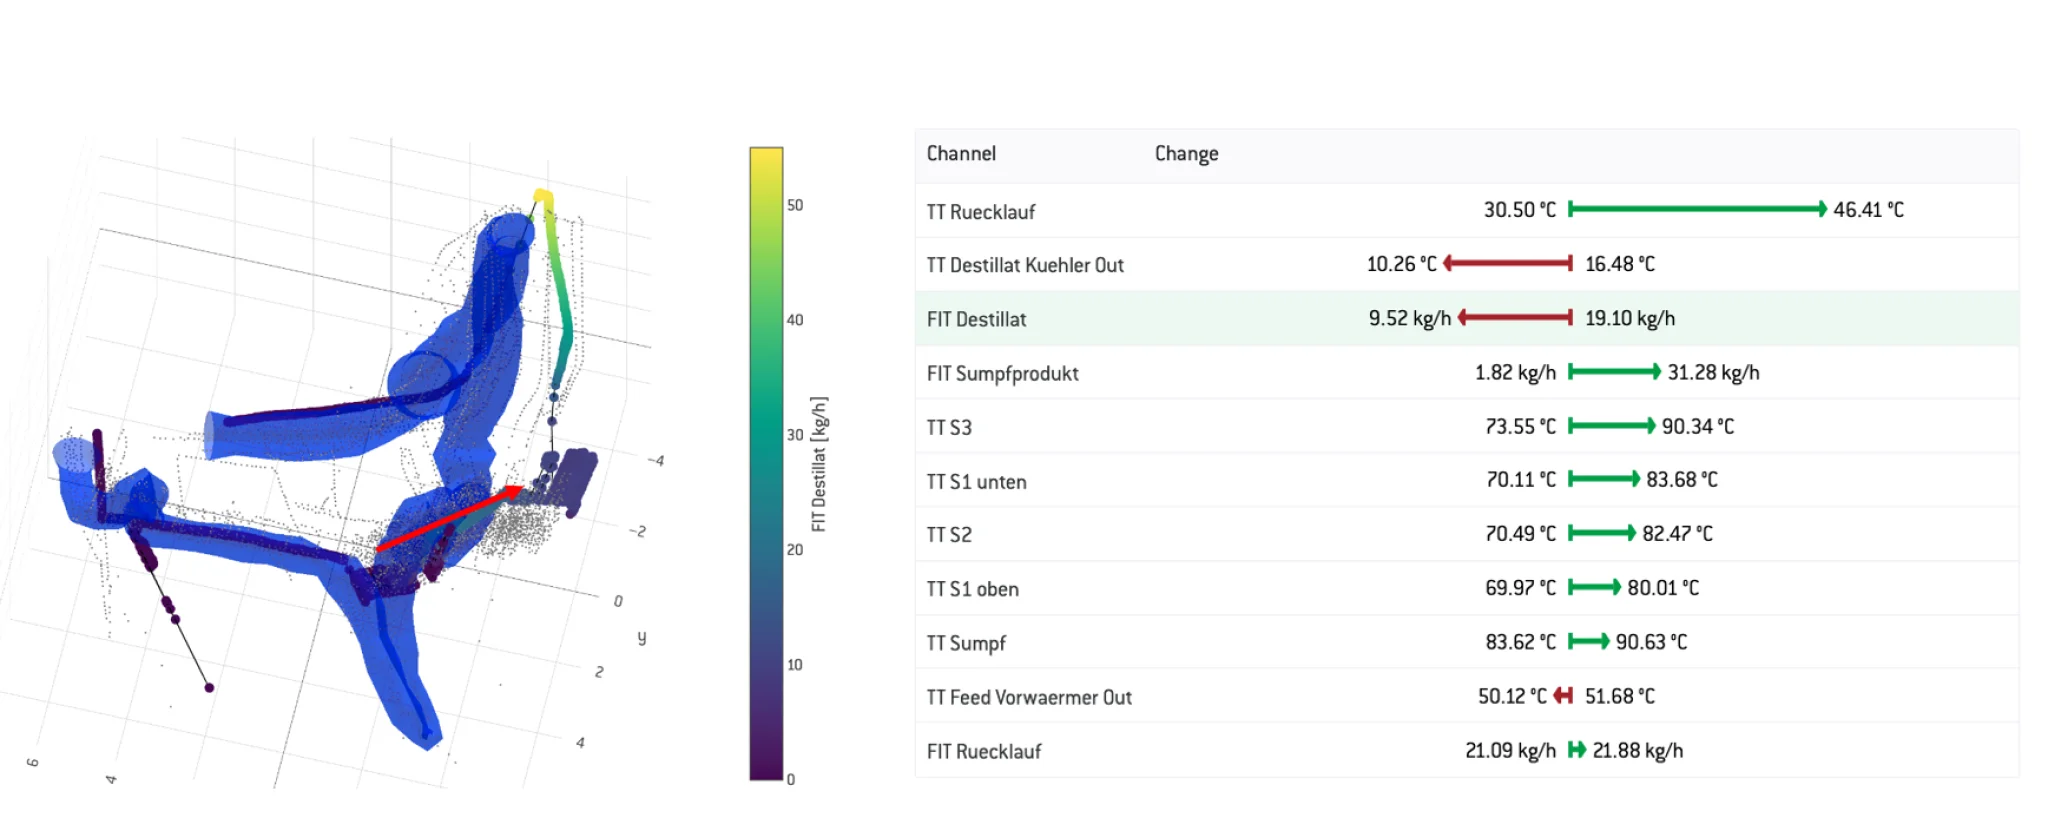This screenshot has width=2048, height=818.
Task: Click the 51.68 °C value
Action: tap(1620, 696)
